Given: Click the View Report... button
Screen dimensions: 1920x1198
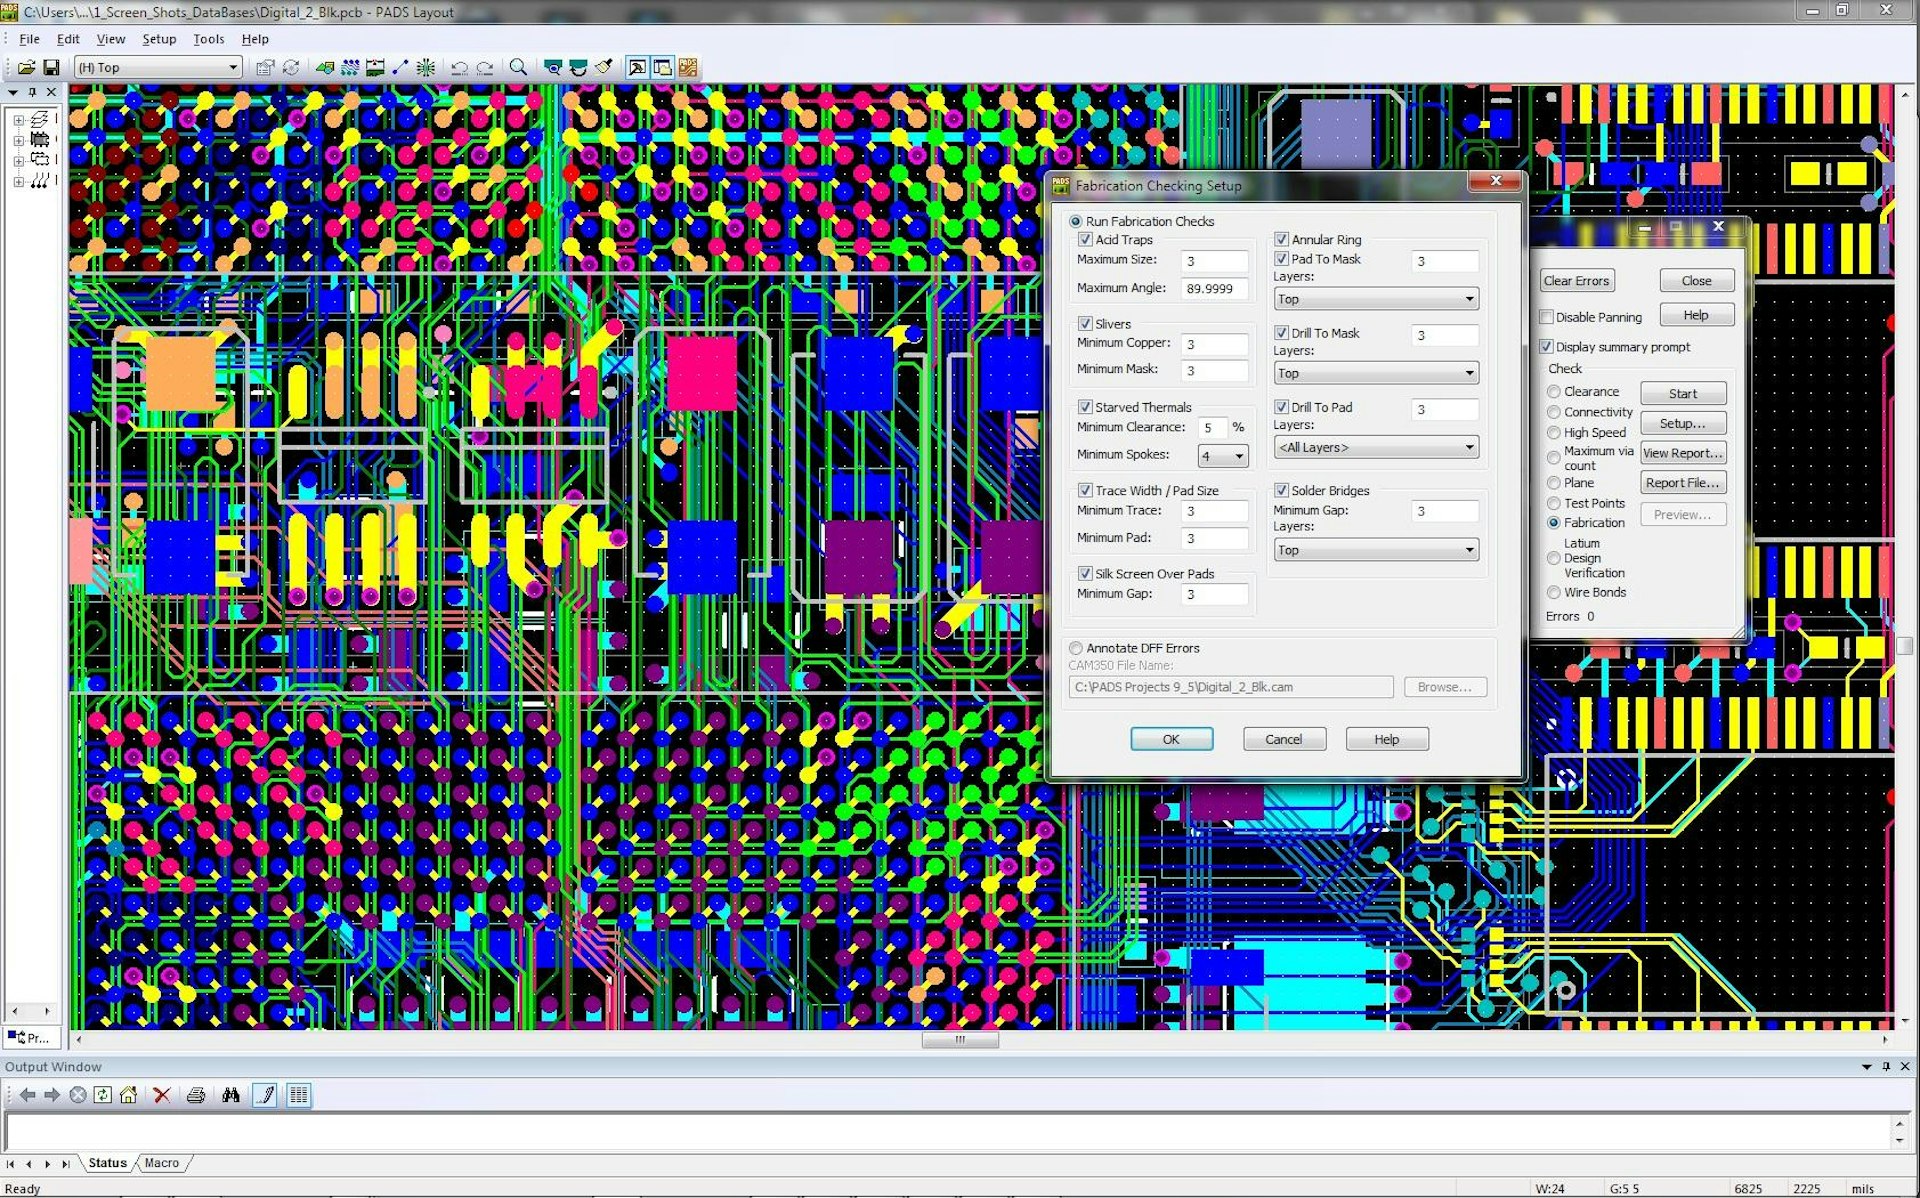Looking at the screenshot, I should tap(1682, 453).
